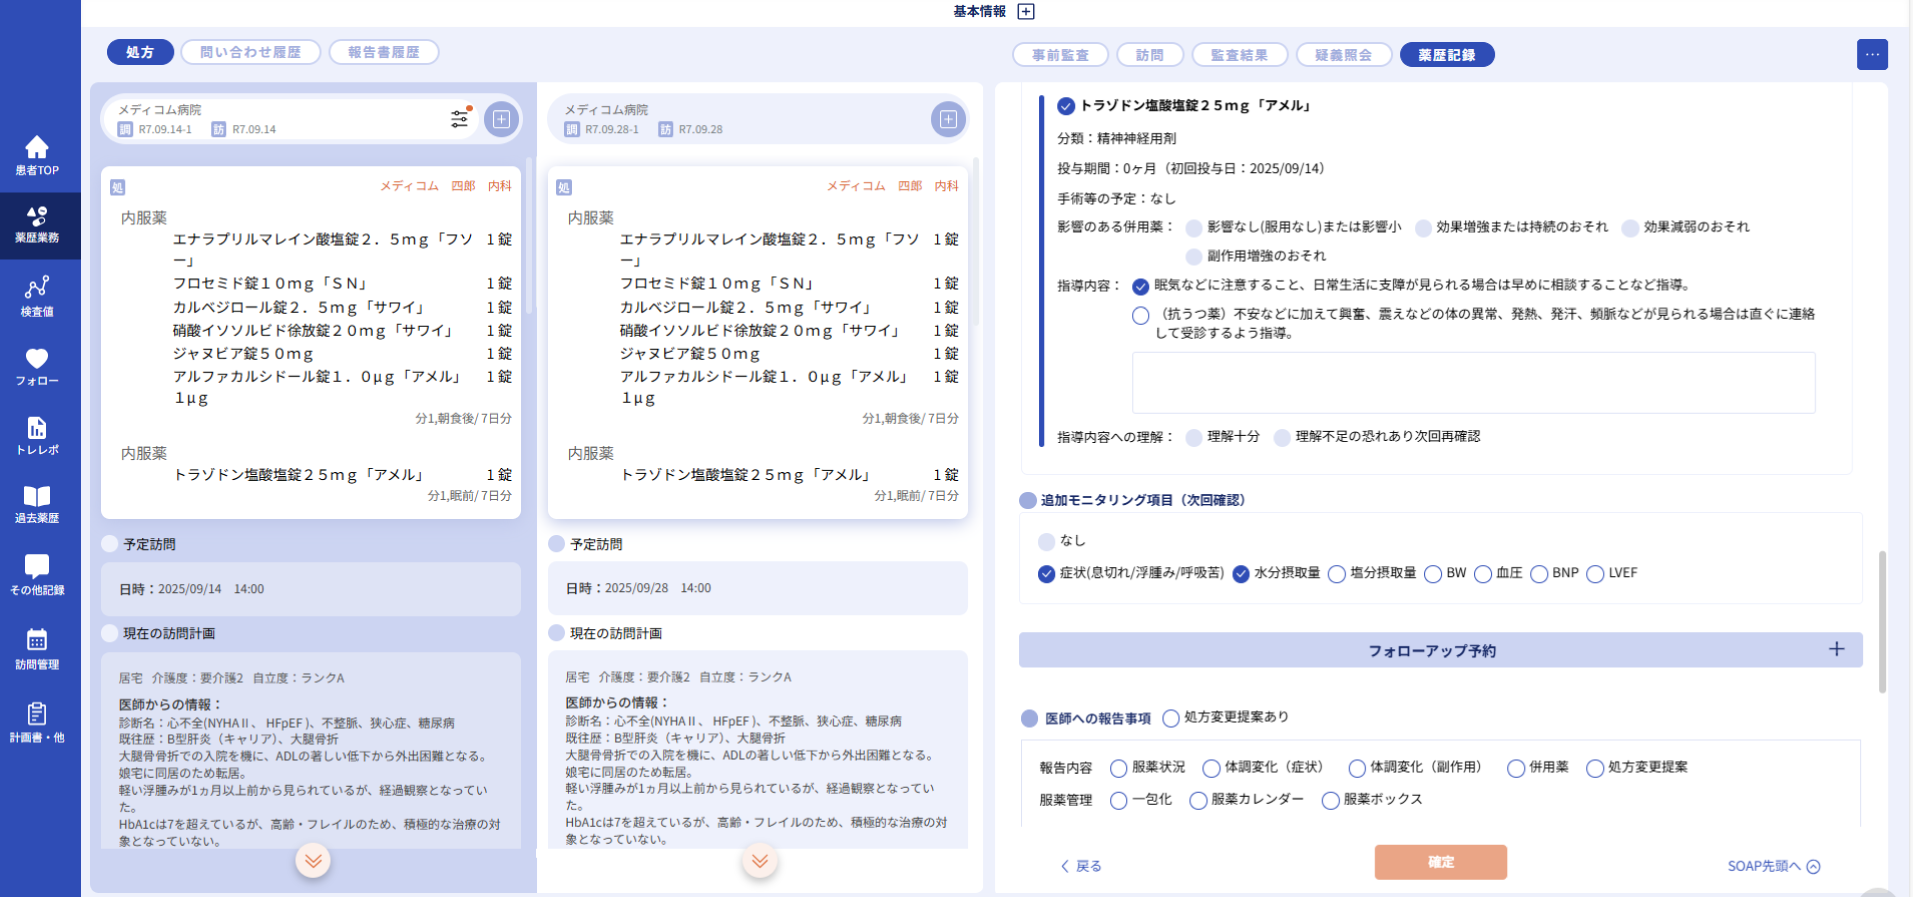Click the 指導内容 free text box
Screen dimensions: 1913x897
(x=1472, y=383)
